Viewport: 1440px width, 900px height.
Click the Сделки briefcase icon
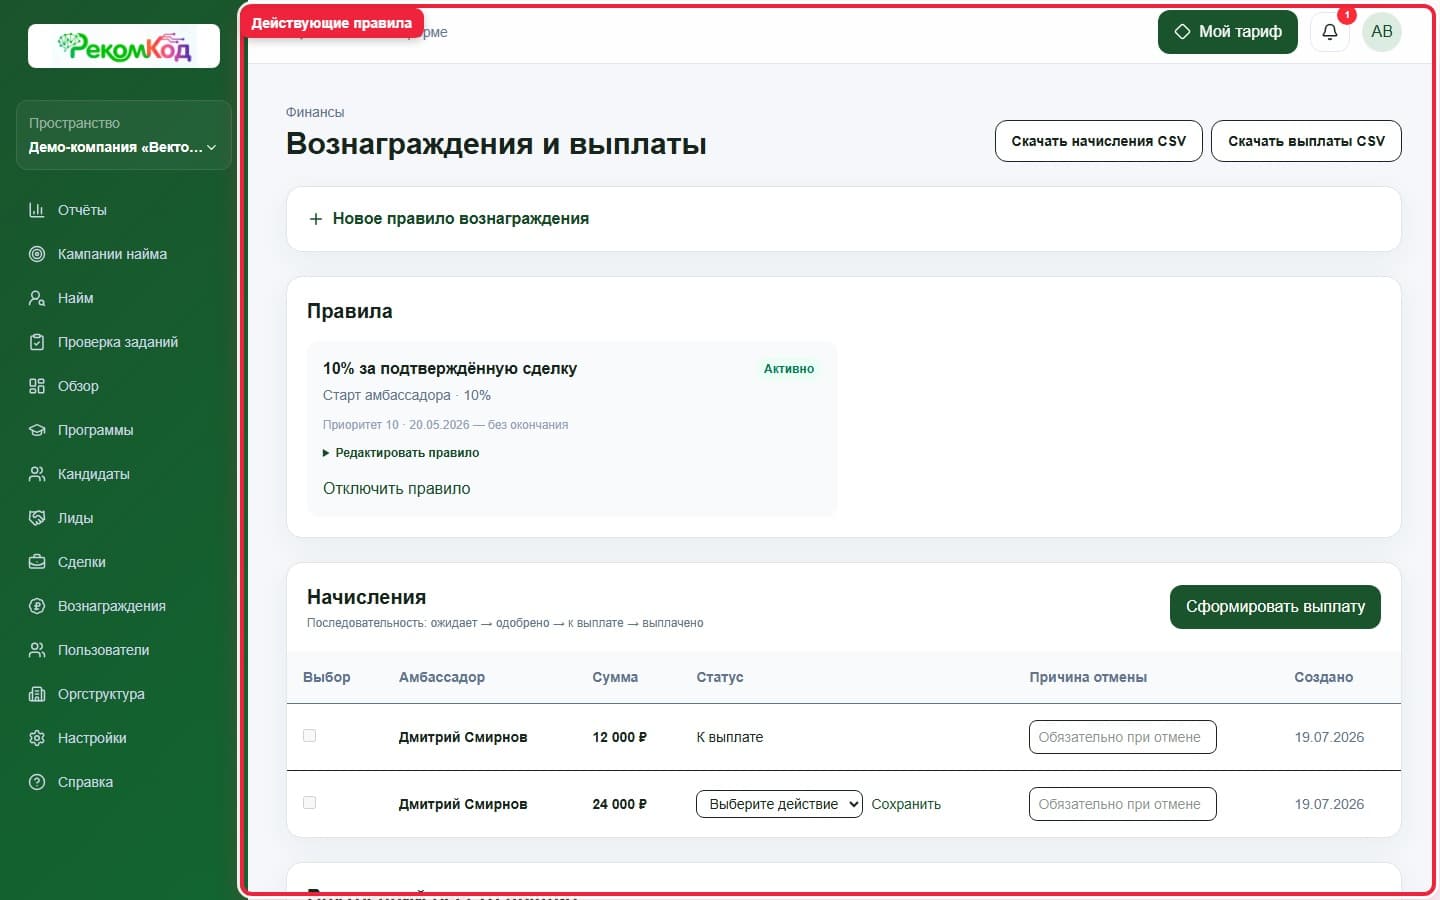click(37, 562)
